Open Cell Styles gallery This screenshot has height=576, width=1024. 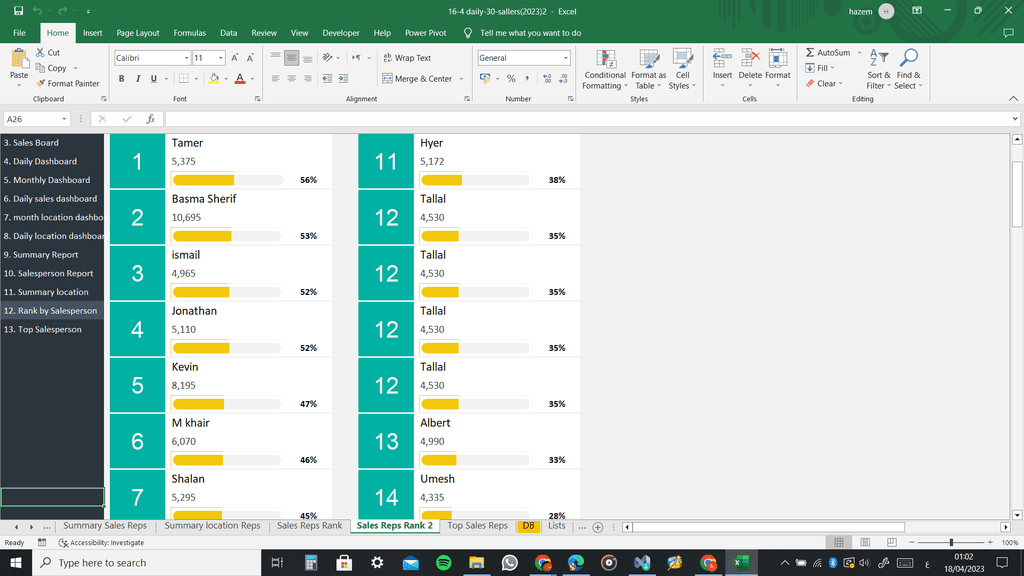coord(682,70)
